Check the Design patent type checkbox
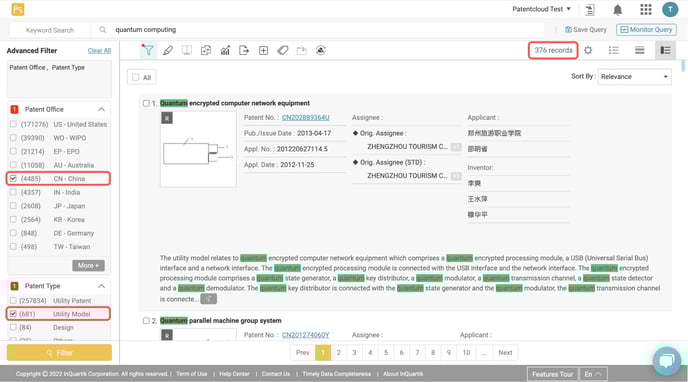Screen dimensions: 688x382 point(13,328)
